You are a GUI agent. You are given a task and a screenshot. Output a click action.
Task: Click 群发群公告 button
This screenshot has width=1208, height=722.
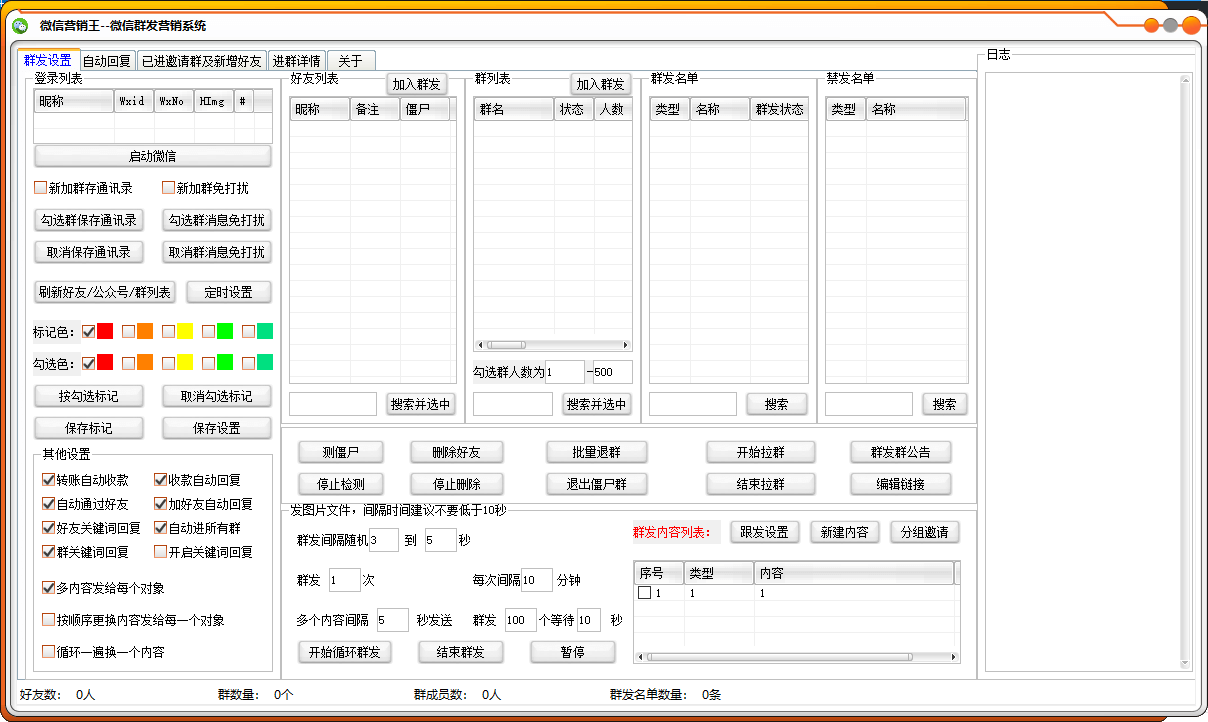pos(901,452)
